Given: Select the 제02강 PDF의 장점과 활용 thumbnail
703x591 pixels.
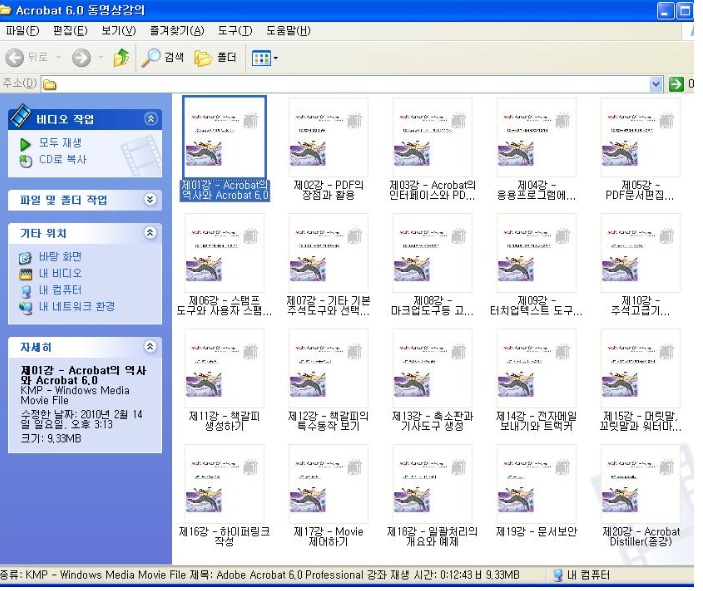Looking at the screenshot, I should click(x=328, y=137).
